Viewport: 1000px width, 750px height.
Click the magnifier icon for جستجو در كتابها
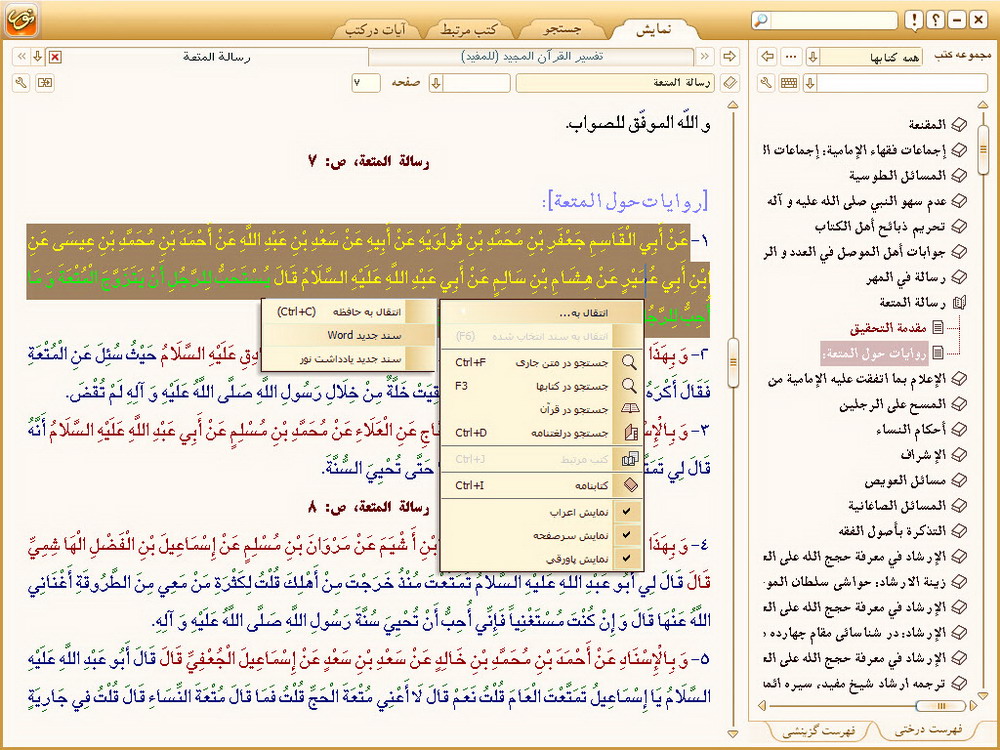click(x=629, y=386)
